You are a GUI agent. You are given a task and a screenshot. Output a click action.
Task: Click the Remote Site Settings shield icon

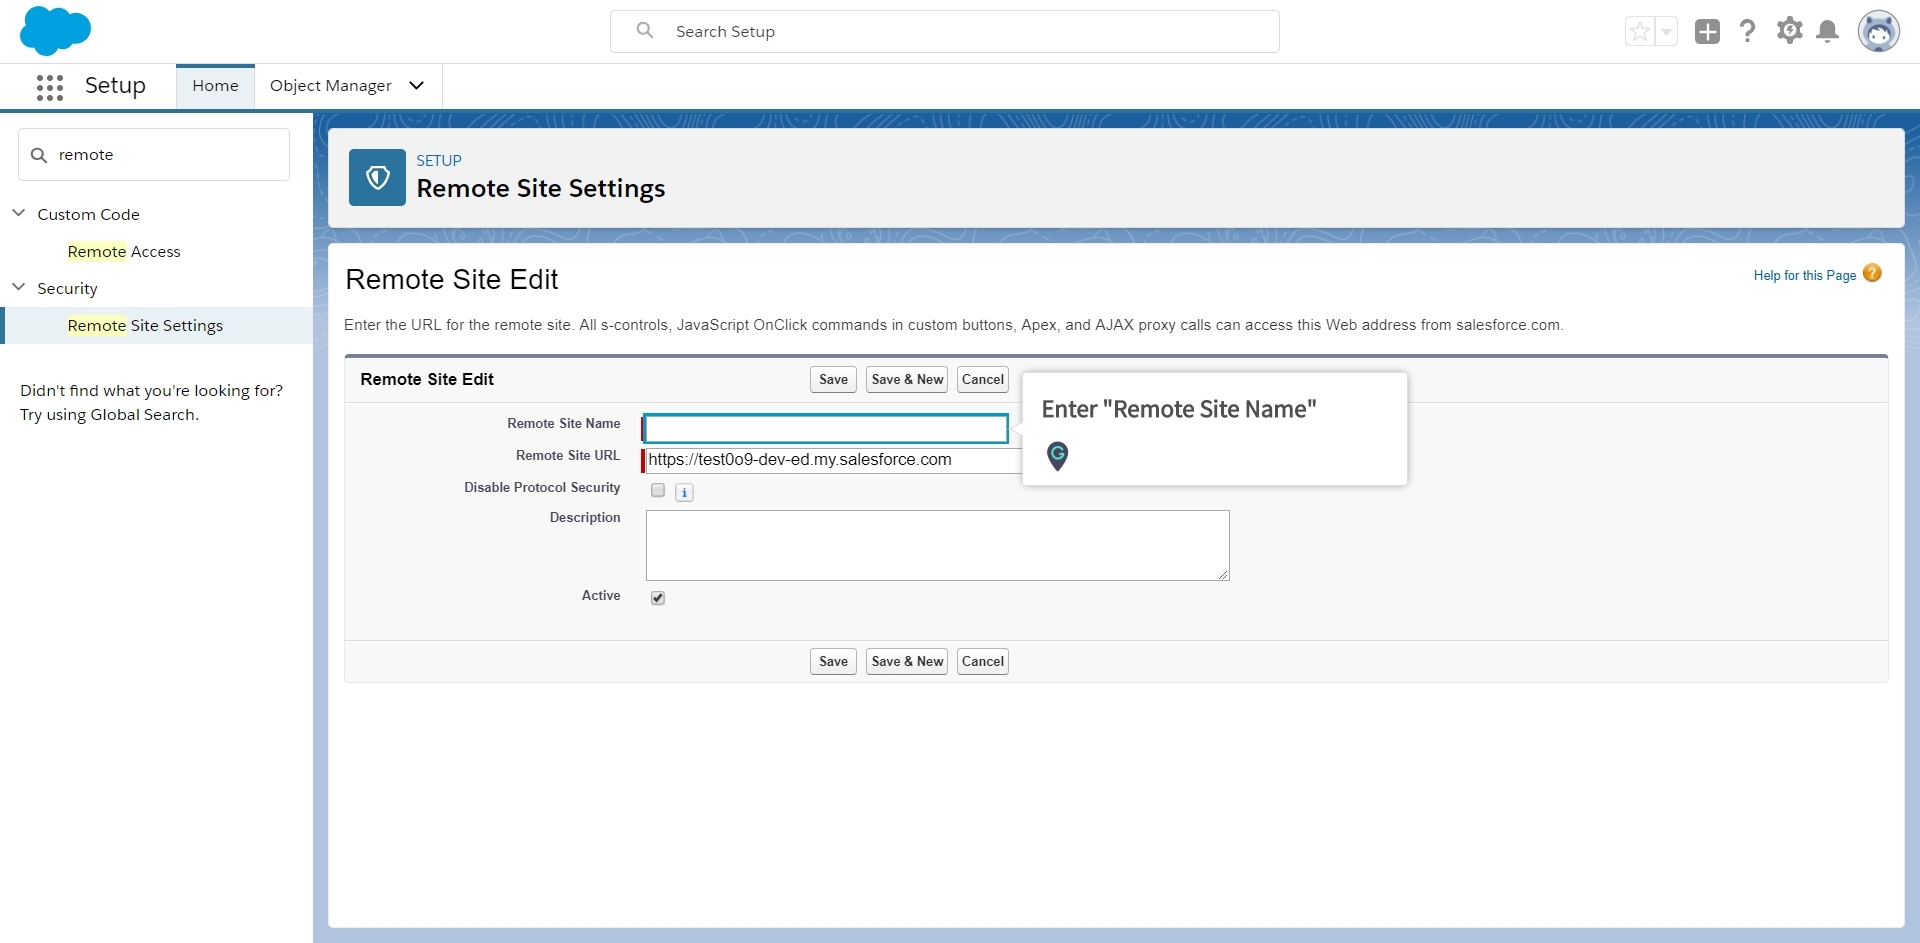pos(377,178)
